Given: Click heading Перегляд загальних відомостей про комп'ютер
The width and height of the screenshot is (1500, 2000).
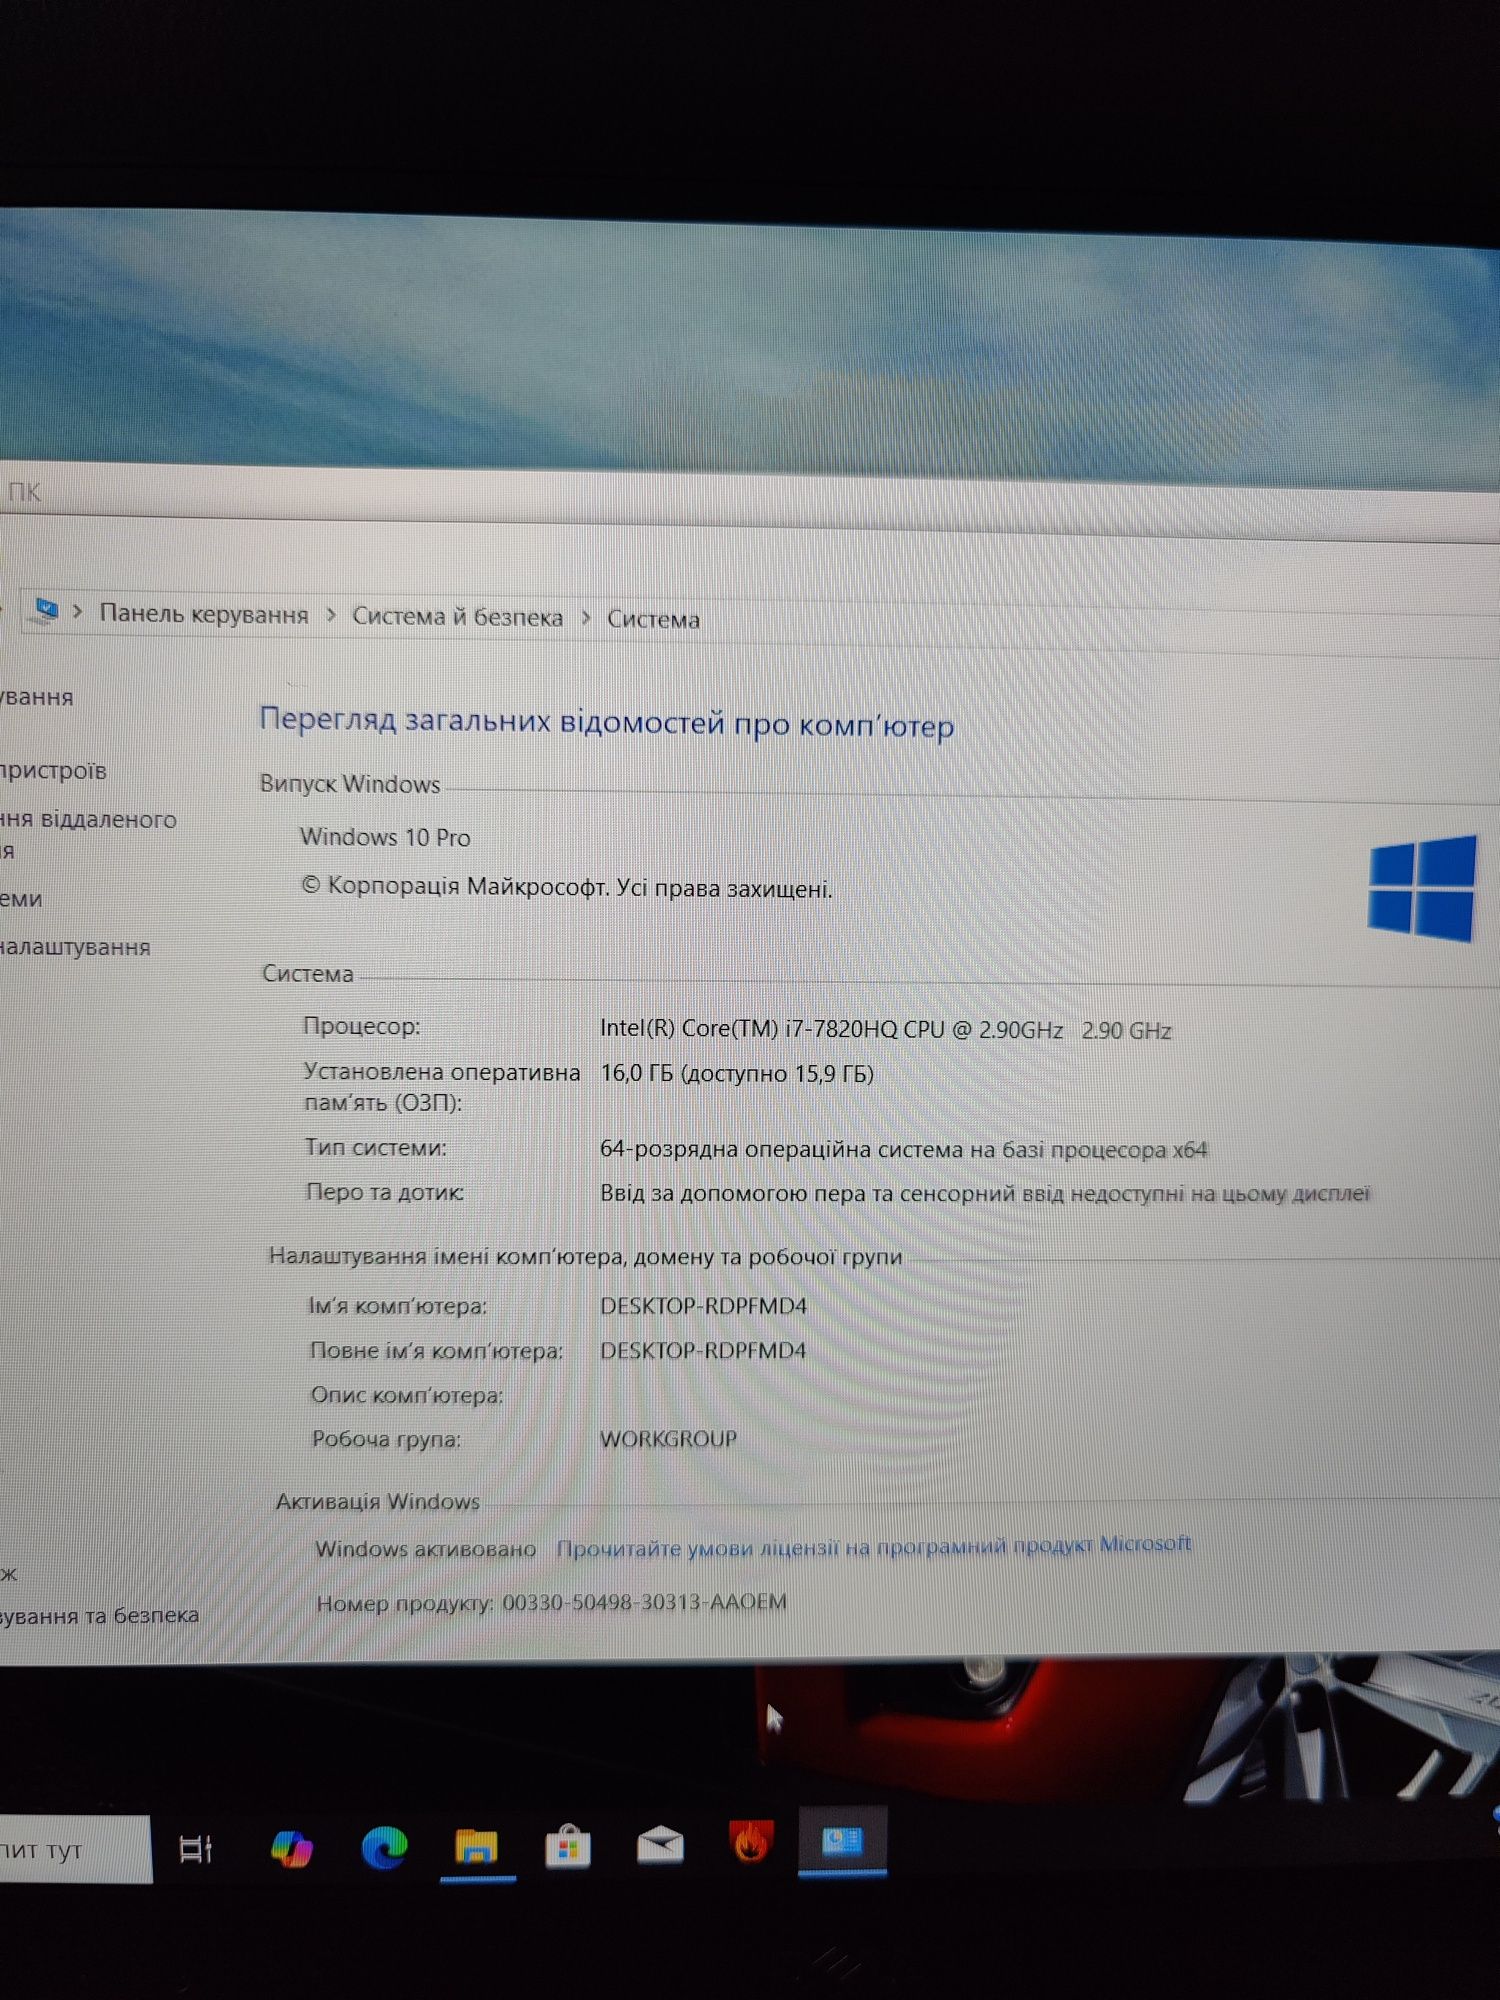Looking at the screenshot, I should 606,722.
